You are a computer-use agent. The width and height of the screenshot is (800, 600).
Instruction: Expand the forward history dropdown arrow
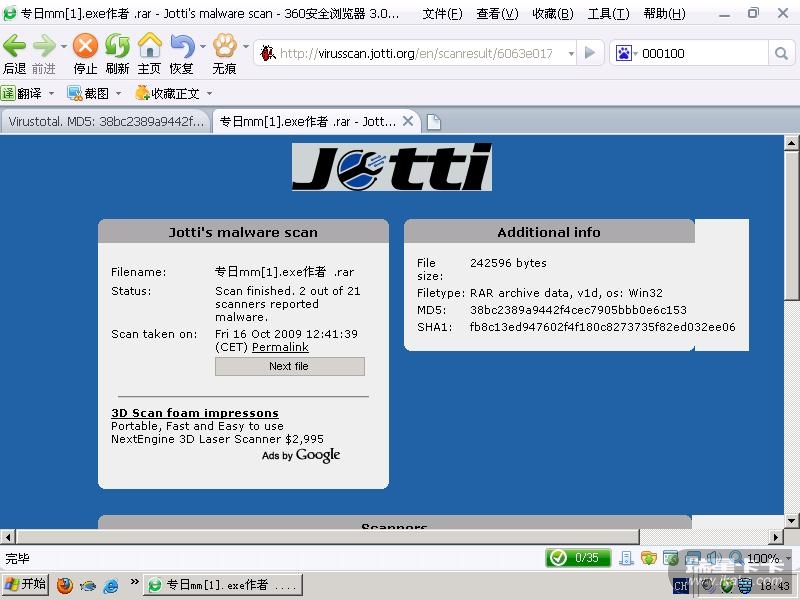[x=64, y=46]
